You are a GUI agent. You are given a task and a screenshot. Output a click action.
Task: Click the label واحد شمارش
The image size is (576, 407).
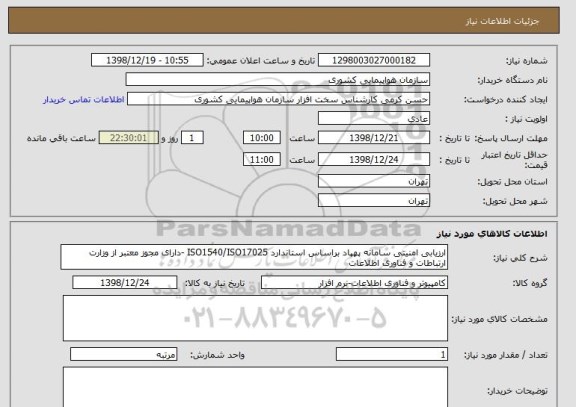[x=217, y=355]
